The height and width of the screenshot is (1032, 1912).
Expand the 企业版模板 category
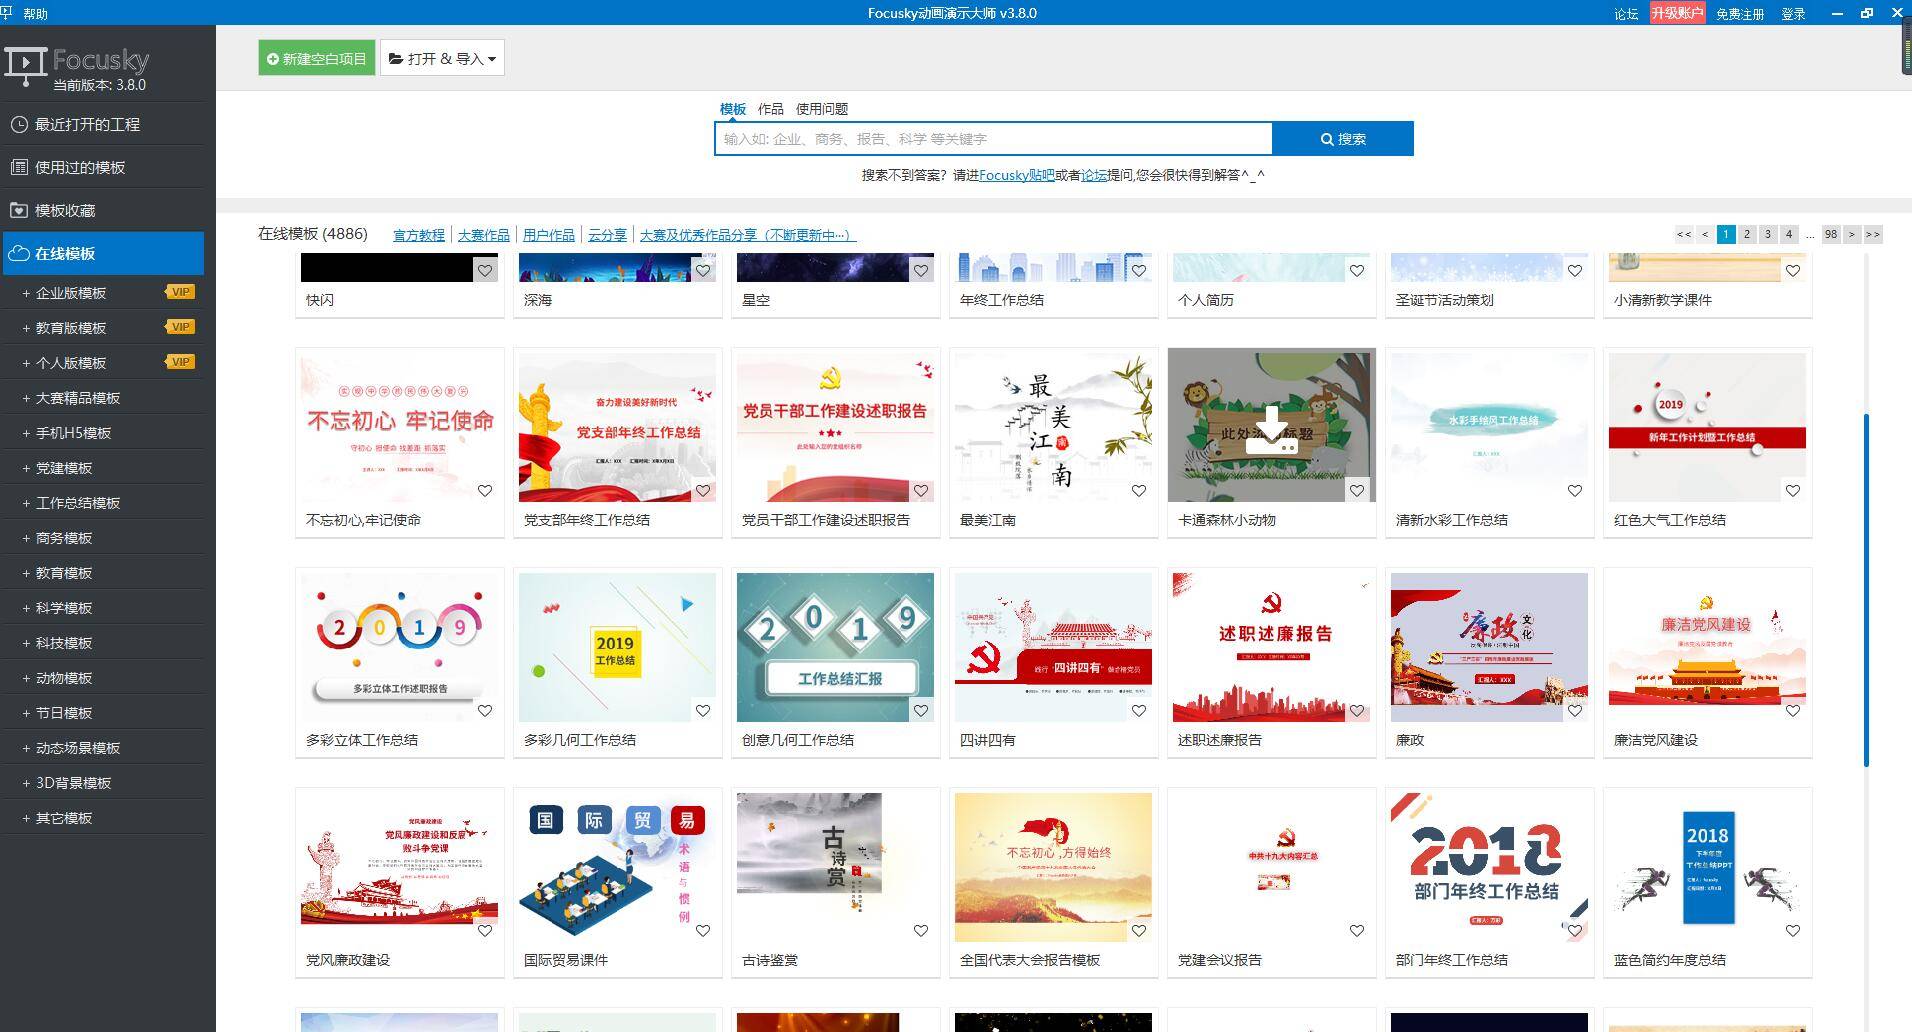click(x=70, y=293)
